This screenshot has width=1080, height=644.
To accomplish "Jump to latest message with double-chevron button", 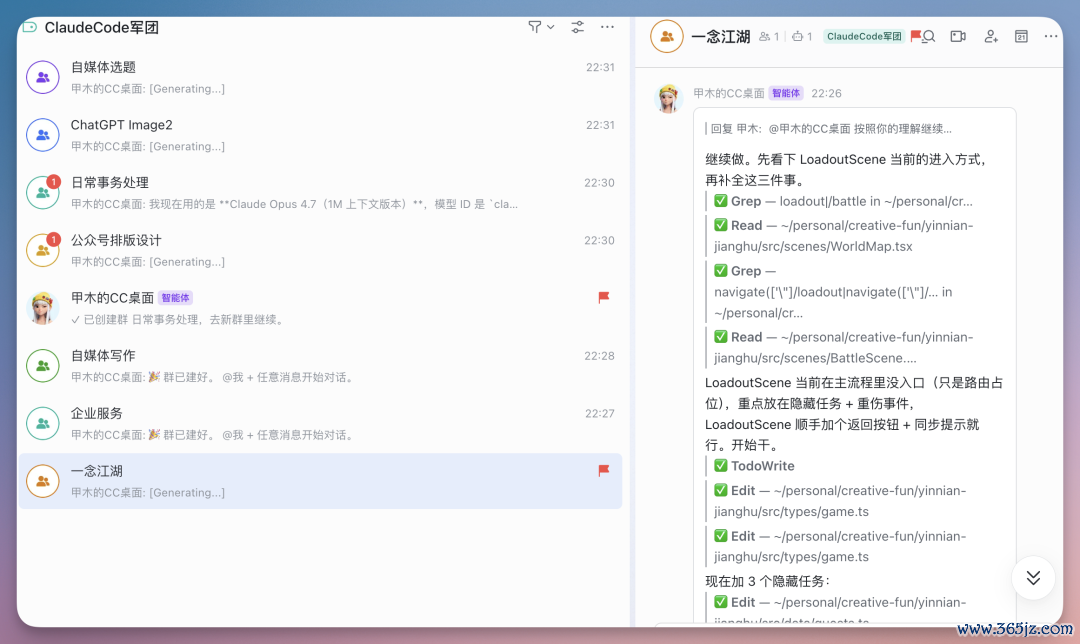I will (x=1033, y=578).
